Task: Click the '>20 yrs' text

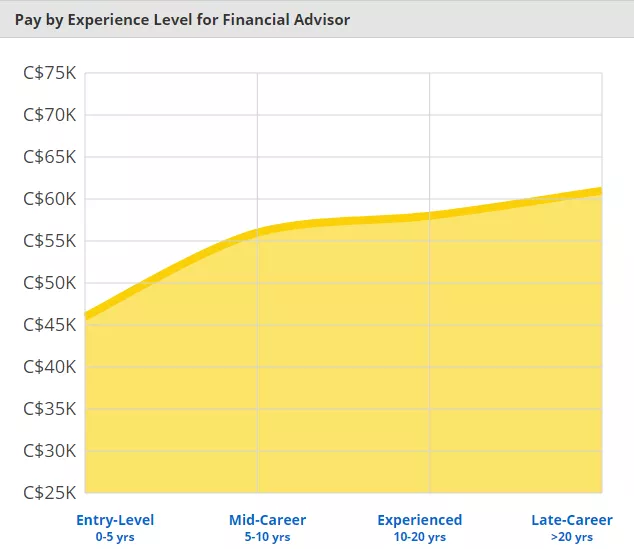Action: click(572, 537)
